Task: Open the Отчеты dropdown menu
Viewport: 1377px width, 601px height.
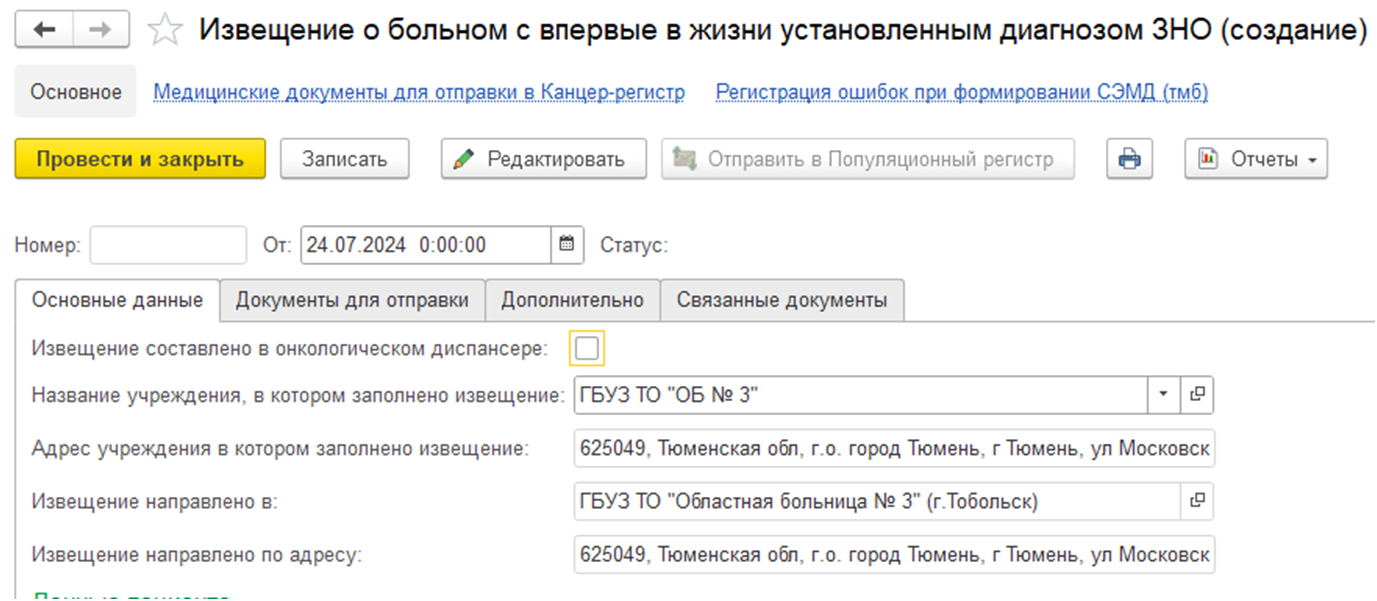Action: click(1256, 159)
